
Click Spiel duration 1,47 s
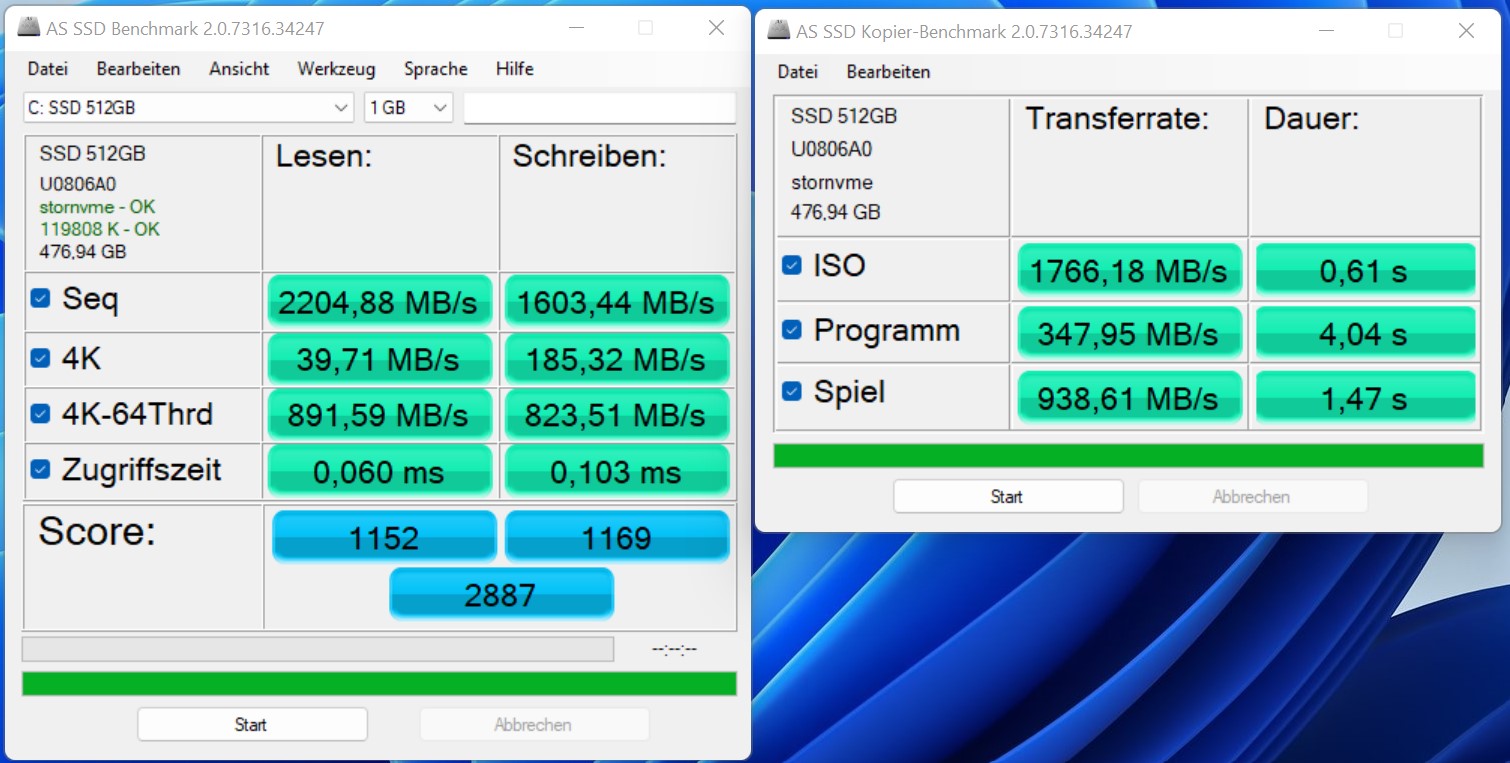coord(1365,397)
